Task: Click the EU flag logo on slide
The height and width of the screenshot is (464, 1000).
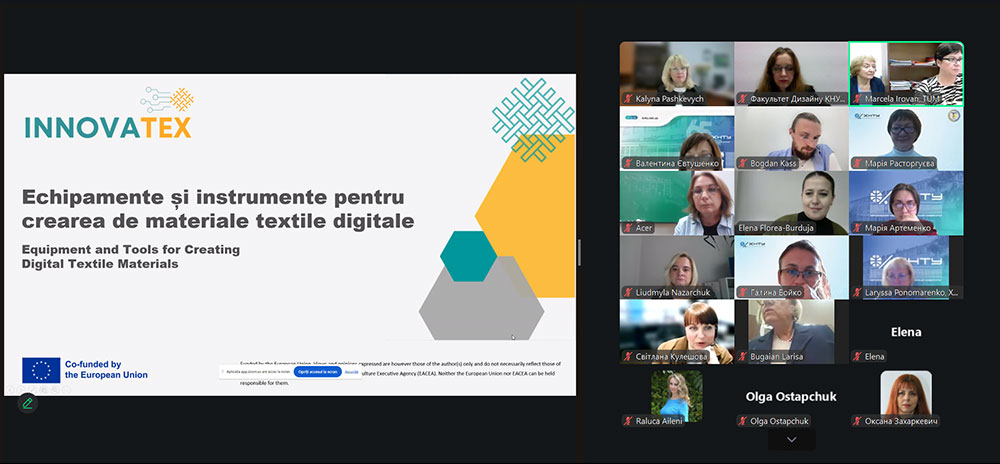Action: [41, 370]
